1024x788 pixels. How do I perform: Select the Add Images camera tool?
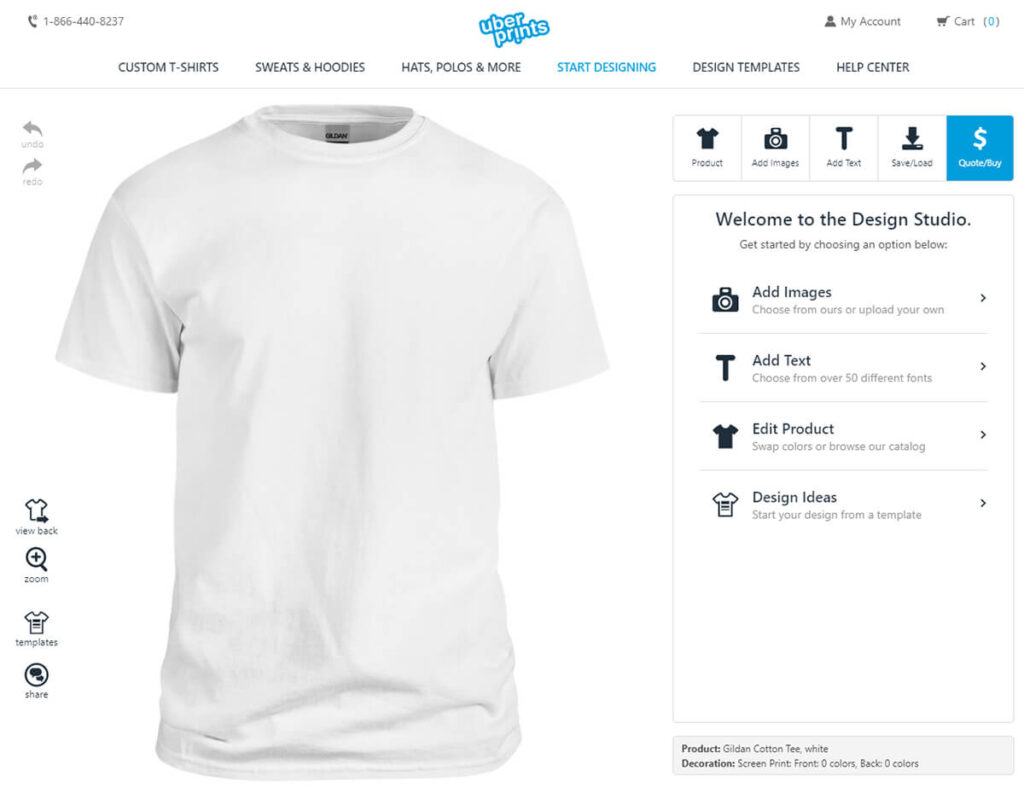775,148
